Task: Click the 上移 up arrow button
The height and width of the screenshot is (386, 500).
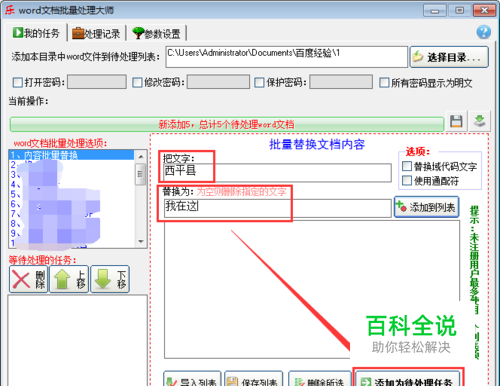Action: tap(69, 279)
